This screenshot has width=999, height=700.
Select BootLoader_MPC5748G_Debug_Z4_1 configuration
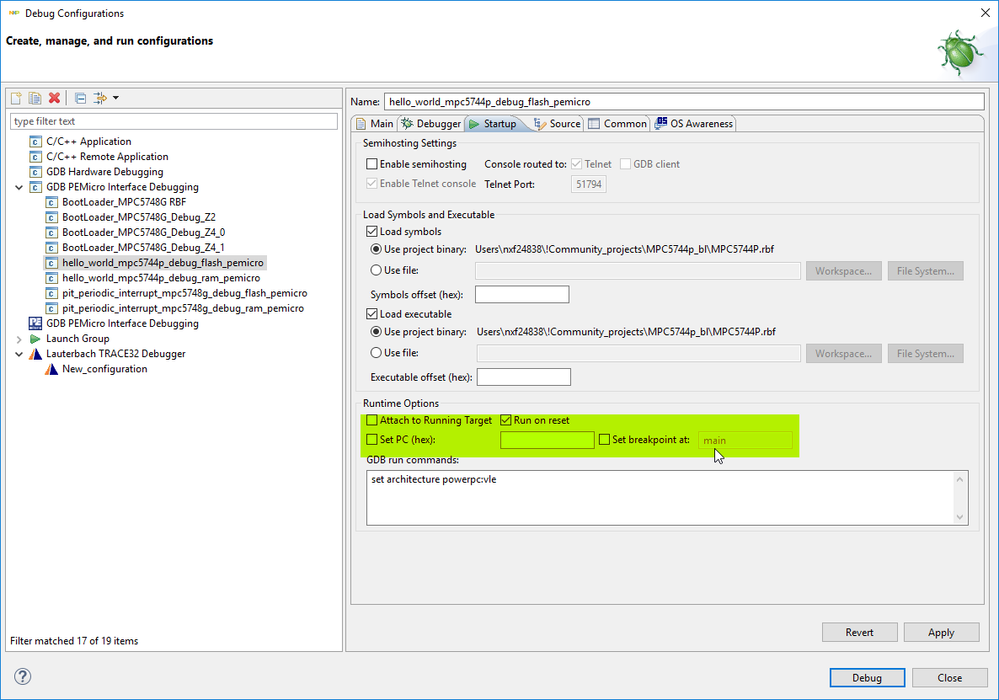pyautogui.click(x=143, y=248)
